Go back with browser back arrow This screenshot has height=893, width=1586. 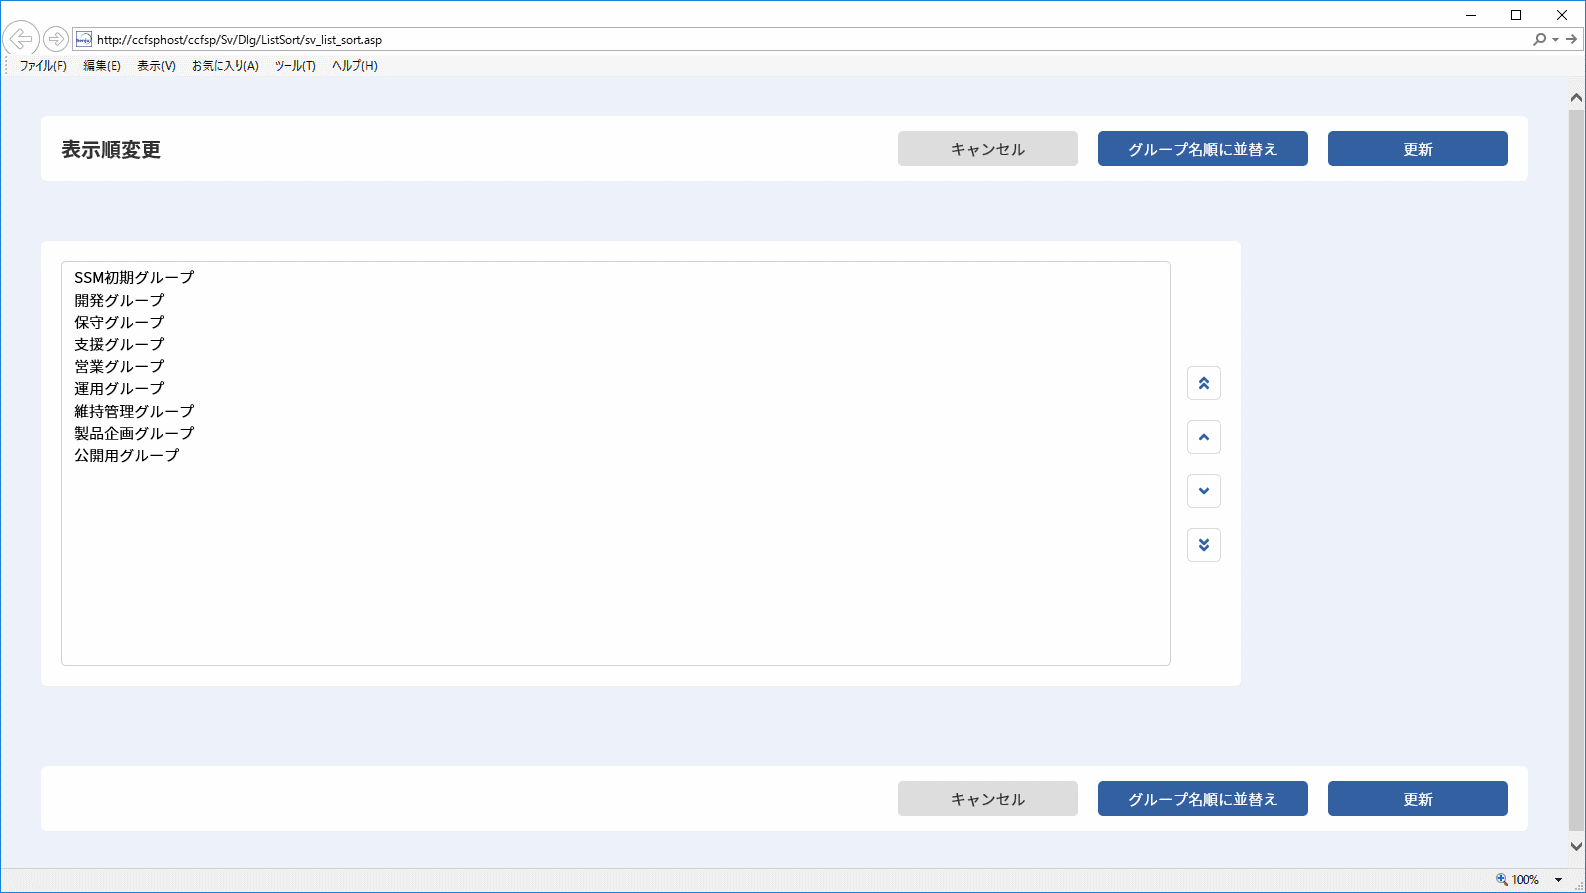pyautogui.click(x=21, y=39)
